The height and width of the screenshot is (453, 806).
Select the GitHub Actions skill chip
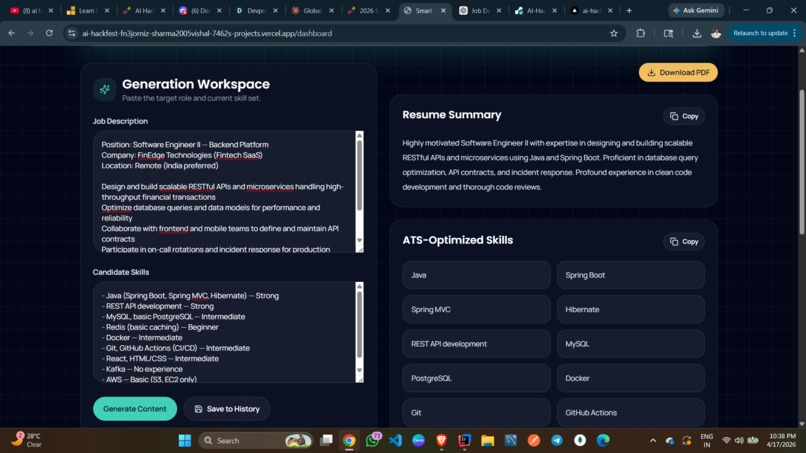[x=631, y=412]
